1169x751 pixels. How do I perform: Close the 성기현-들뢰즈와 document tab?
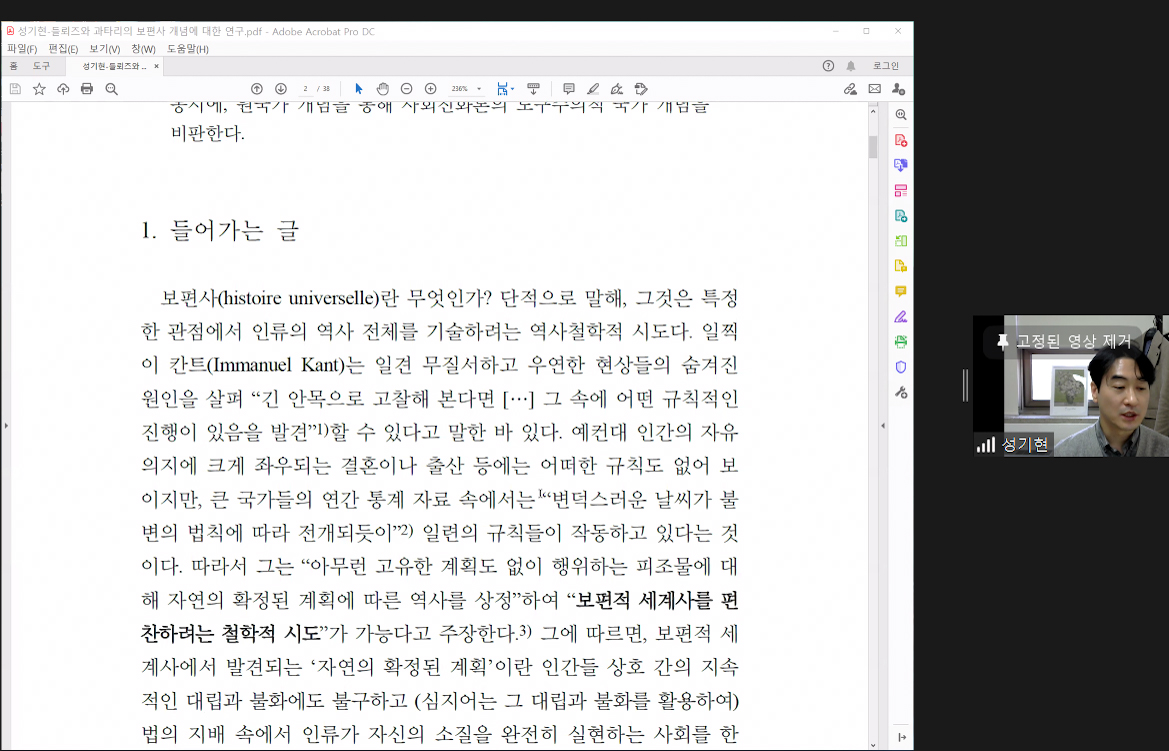pyautogui.click(x=157, y=66)
